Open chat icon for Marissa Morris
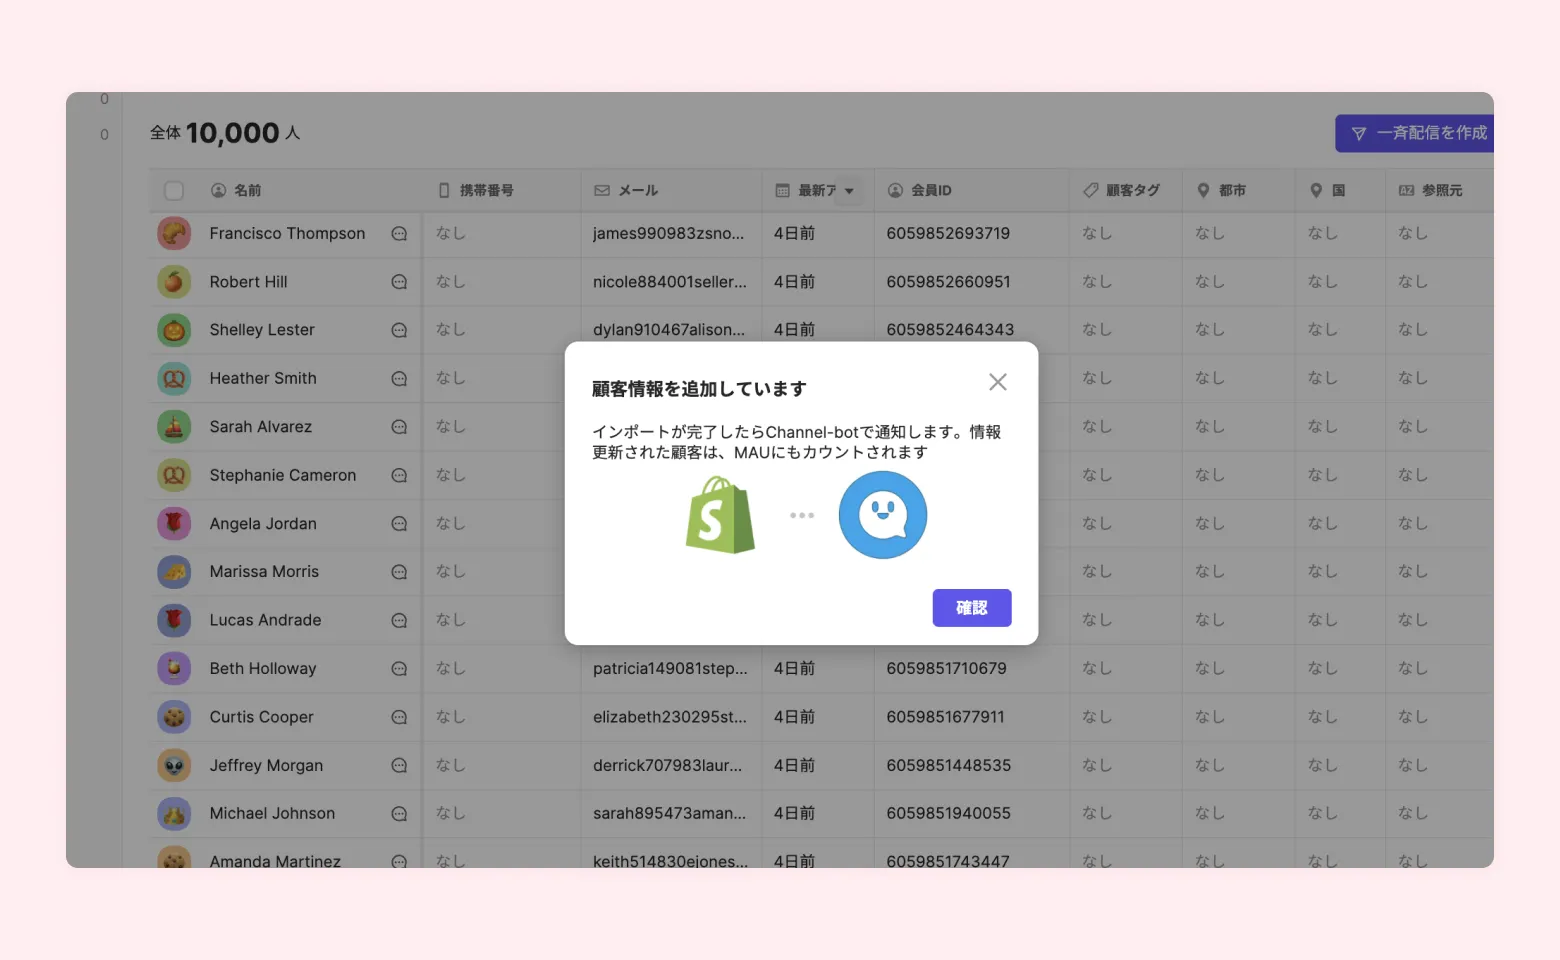1560x960 pixels. (399, 572)
